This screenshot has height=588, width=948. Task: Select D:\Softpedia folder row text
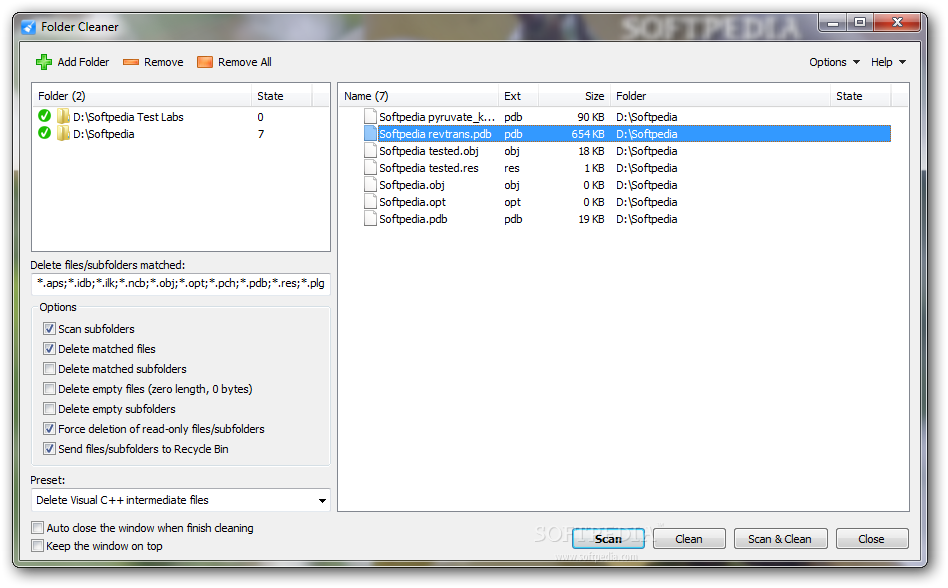click(x=103, y=134)
